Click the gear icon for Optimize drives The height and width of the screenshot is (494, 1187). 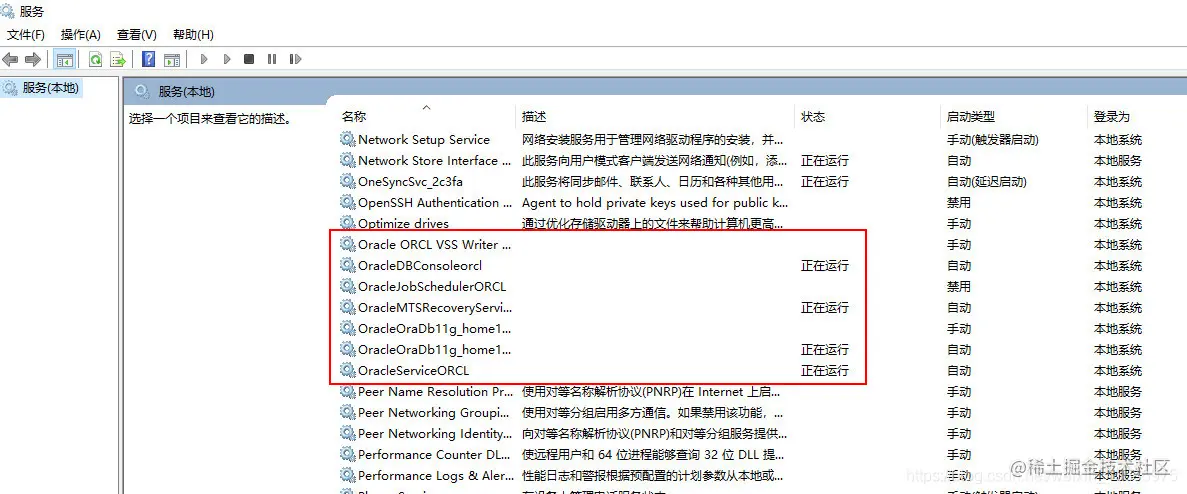347,223
